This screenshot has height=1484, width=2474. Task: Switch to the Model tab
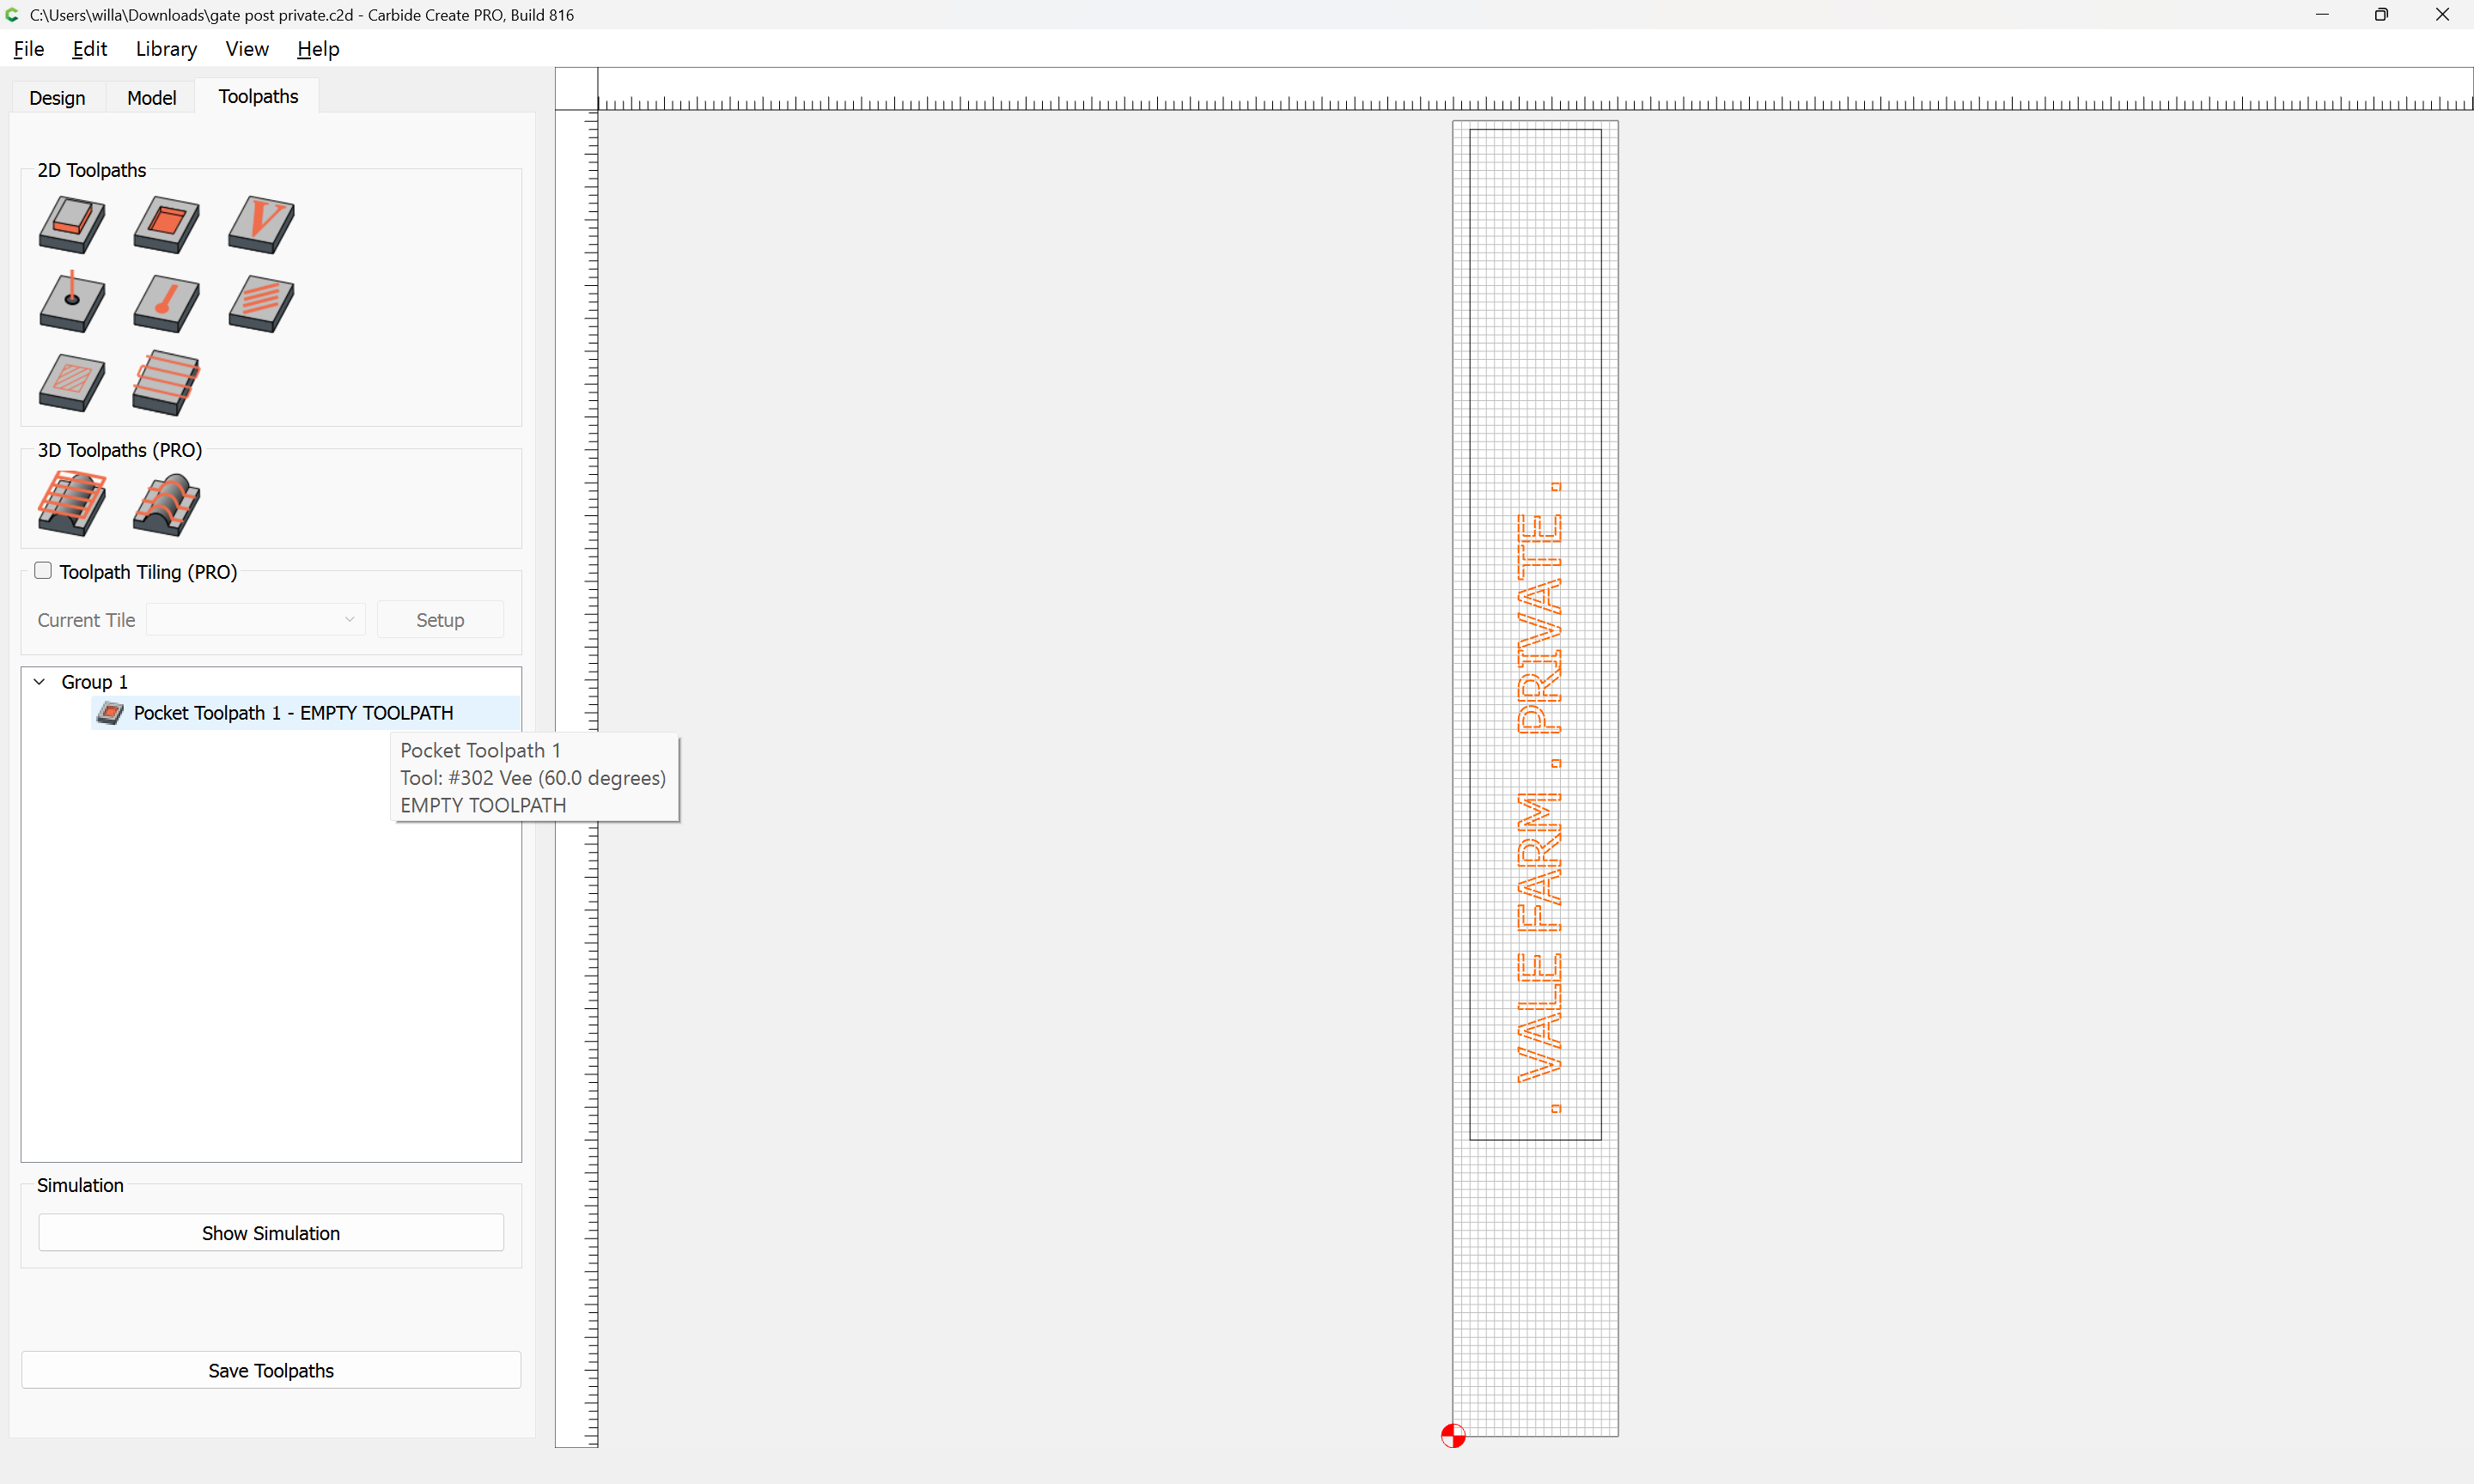pyautogui.click(x=151, y=97)
